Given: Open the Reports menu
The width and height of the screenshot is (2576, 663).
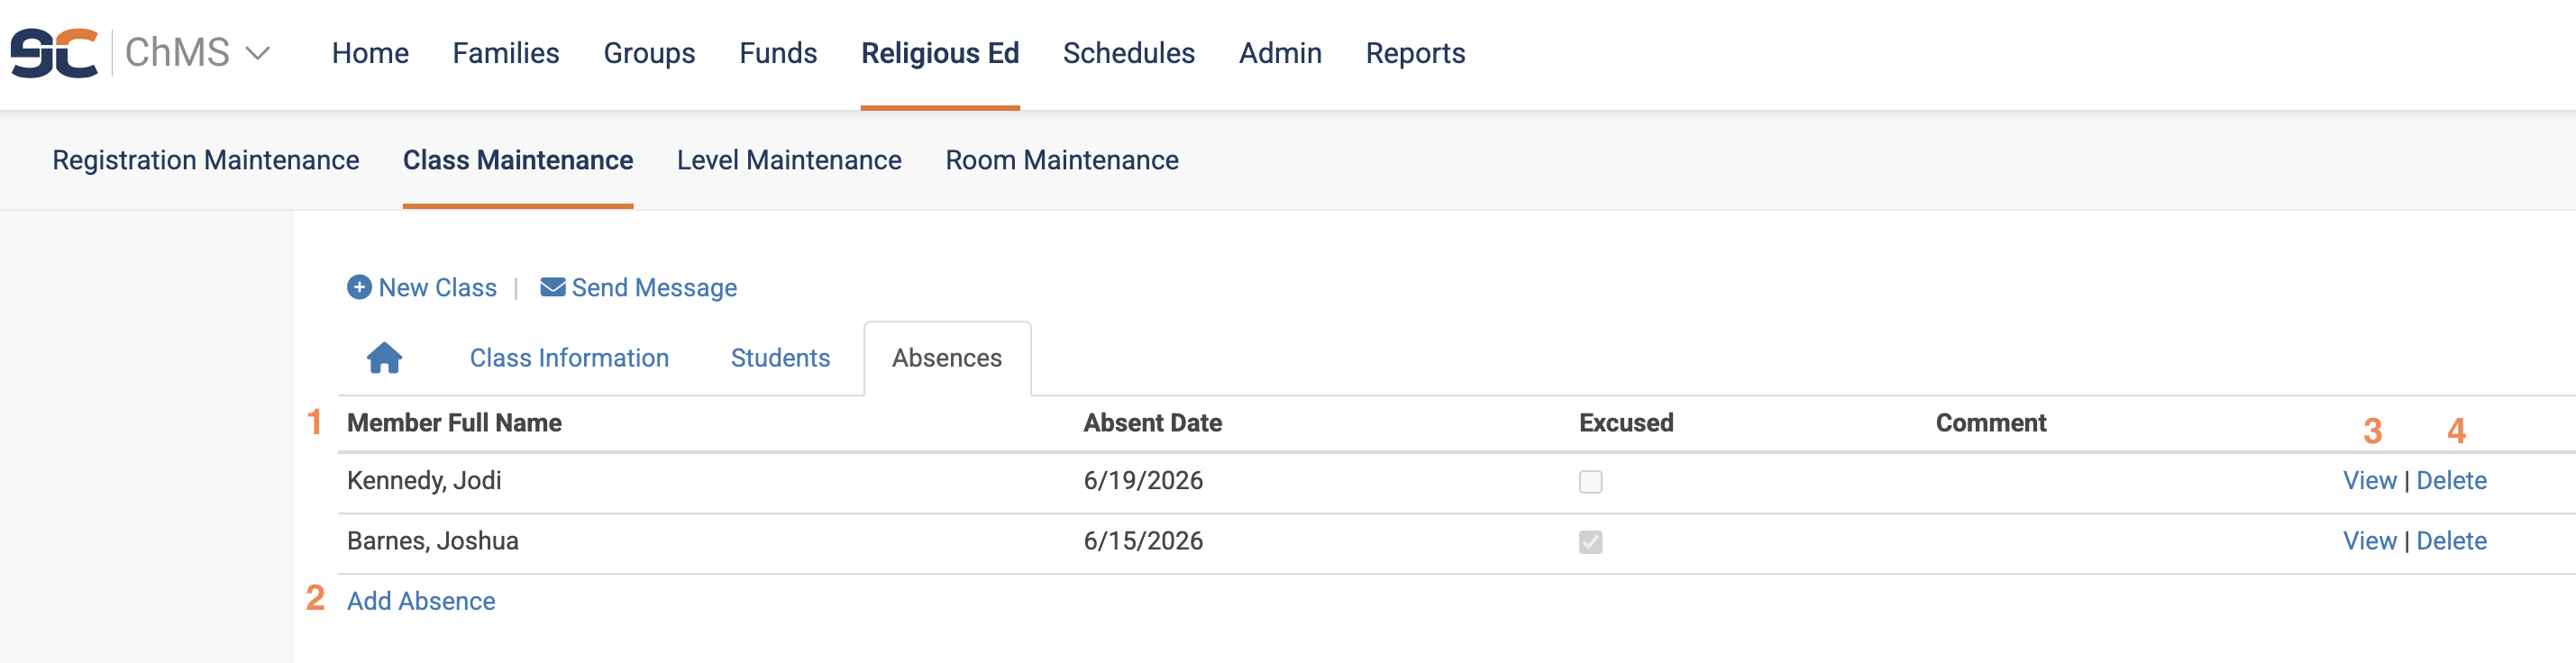Looking at the screenshot, I should click(x=1415, y=53).
